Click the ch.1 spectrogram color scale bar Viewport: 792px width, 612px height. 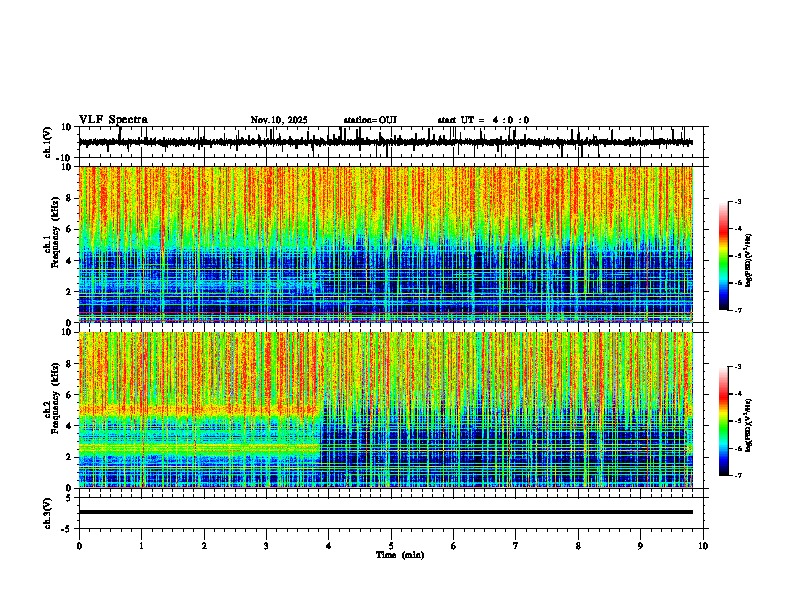click(724, 256)
